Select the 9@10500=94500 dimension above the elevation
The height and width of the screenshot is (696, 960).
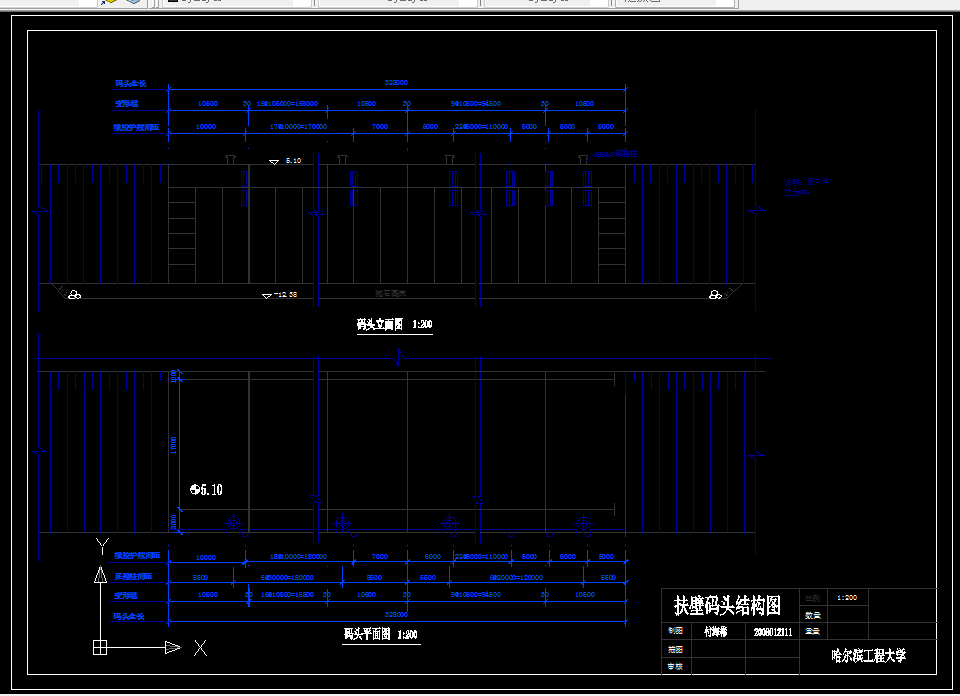(476, 103)
